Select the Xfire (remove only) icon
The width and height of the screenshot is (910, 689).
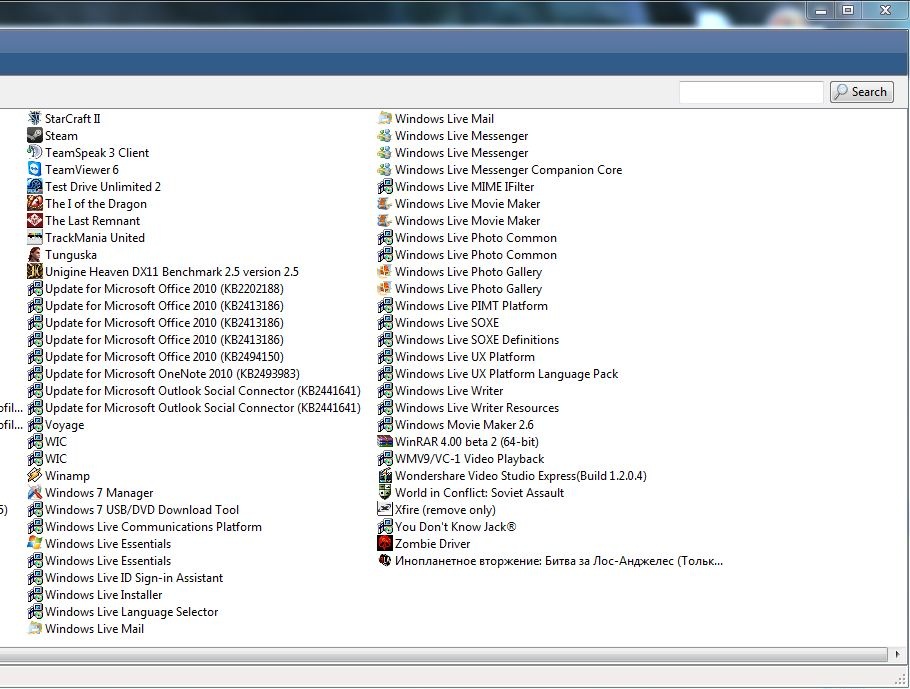tap(385, 509)
